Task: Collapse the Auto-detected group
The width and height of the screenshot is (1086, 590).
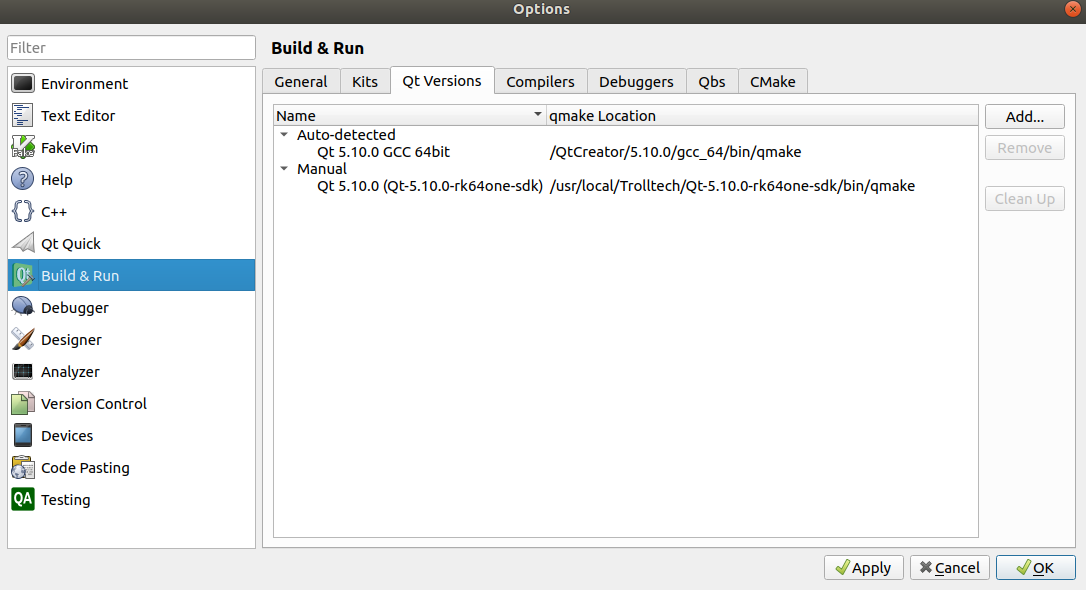Action: [x=284, y=134]
